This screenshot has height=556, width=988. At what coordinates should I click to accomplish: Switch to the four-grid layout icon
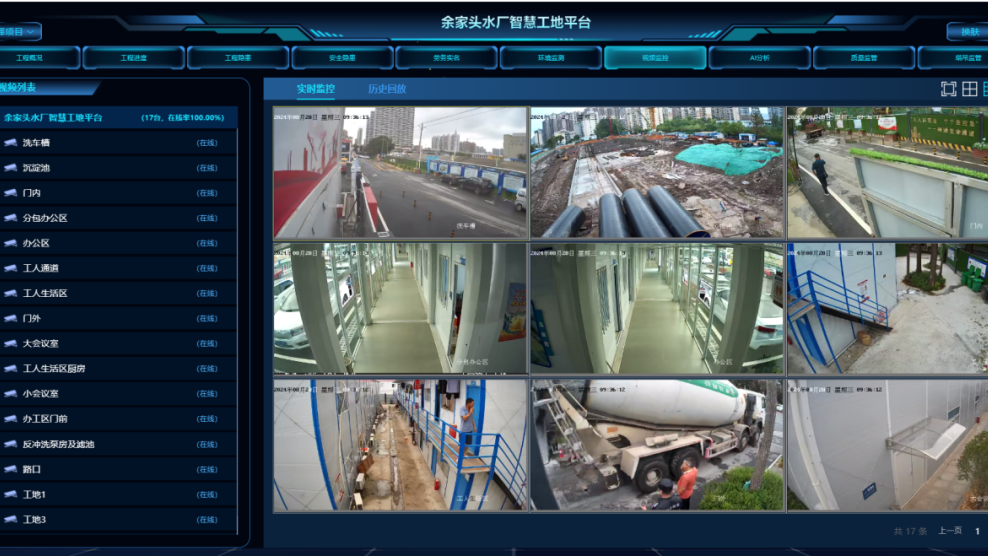(969, 89)
